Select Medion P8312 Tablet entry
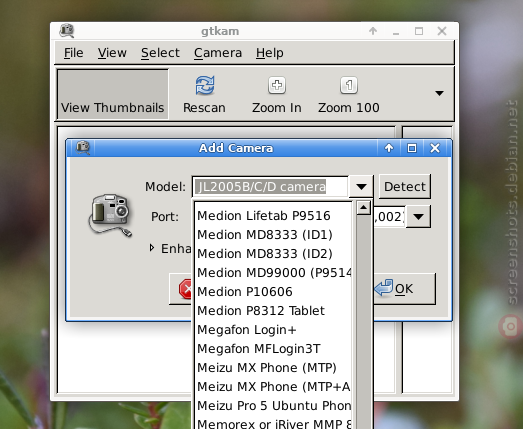Viewport: 523px width, 429px height. [273, 311]
